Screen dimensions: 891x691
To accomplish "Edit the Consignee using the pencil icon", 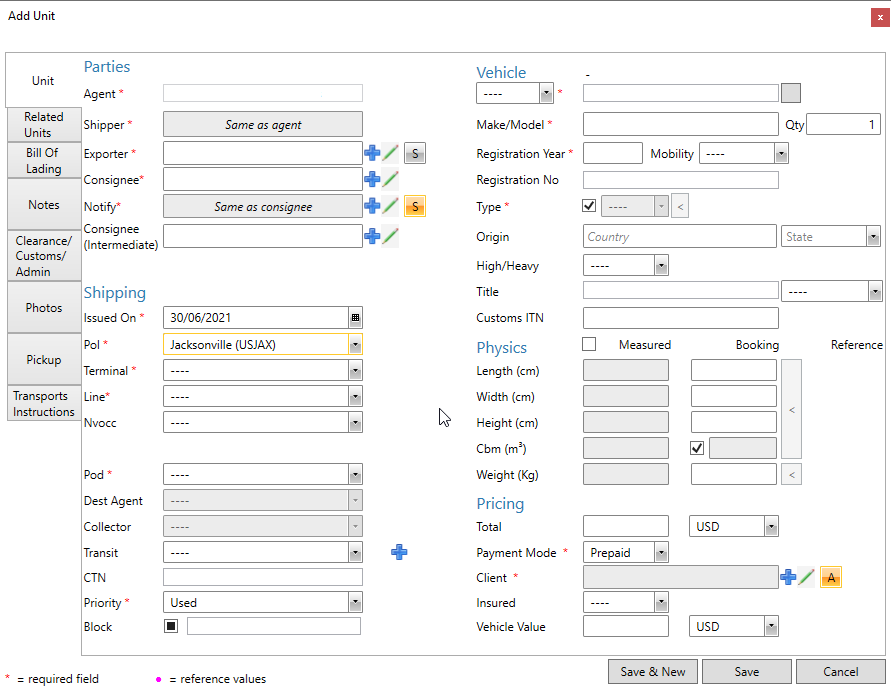I will click(391, 179).
